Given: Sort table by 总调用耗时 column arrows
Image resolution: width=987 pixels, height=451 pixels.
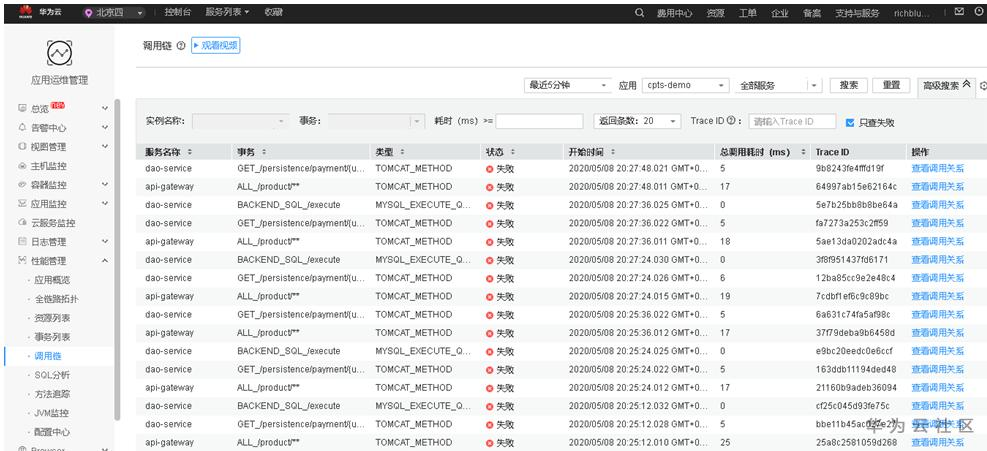Looking at the screenshot, I should point(803,152).
